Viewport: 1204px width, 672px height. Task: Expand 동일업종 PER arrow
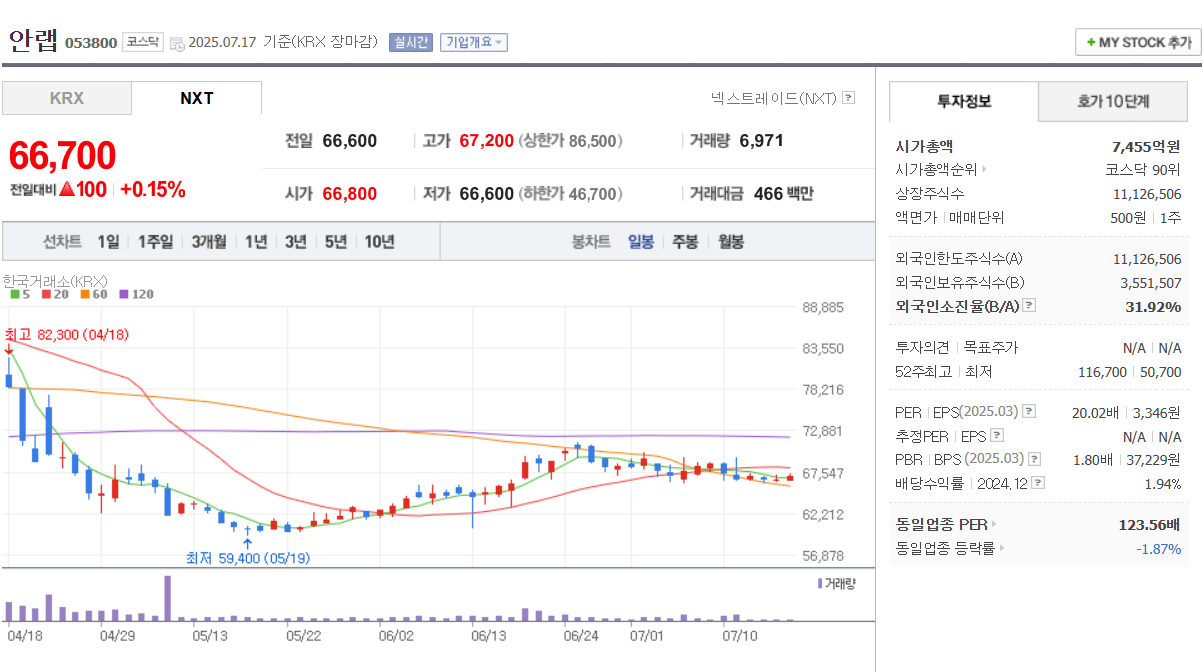(x=994, y=524)
